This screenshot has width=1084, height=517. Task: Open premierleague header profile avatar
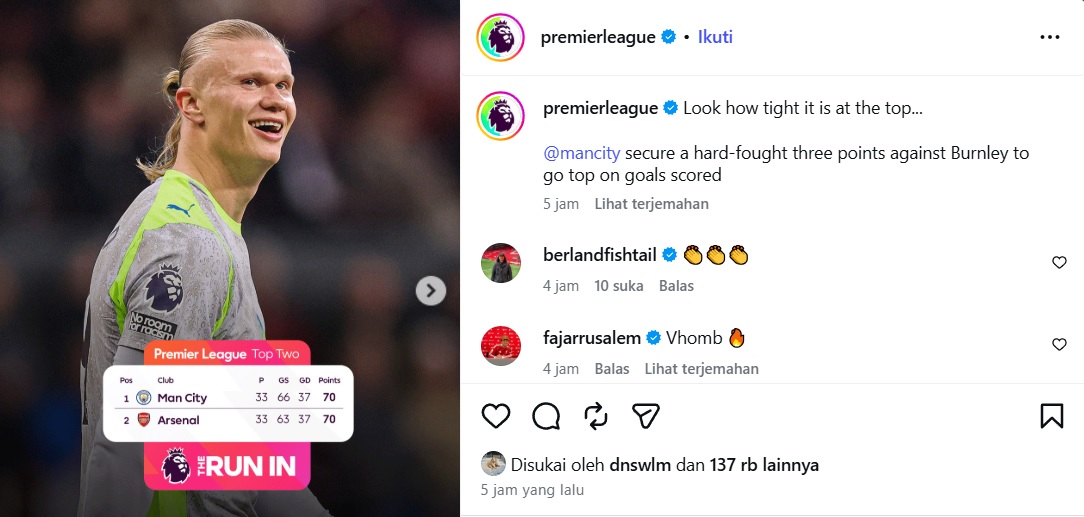(x=500, y=37)
